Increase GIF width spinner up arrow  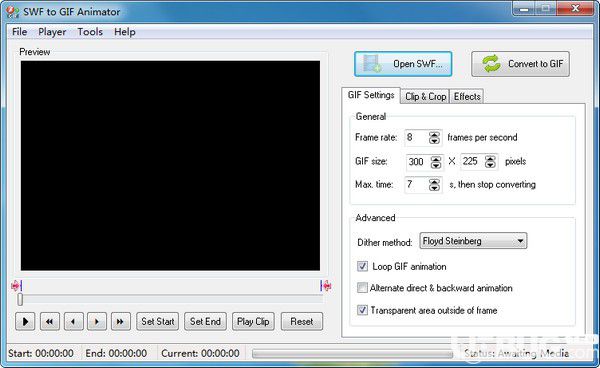pyautogui.click(x=435, y=158)
